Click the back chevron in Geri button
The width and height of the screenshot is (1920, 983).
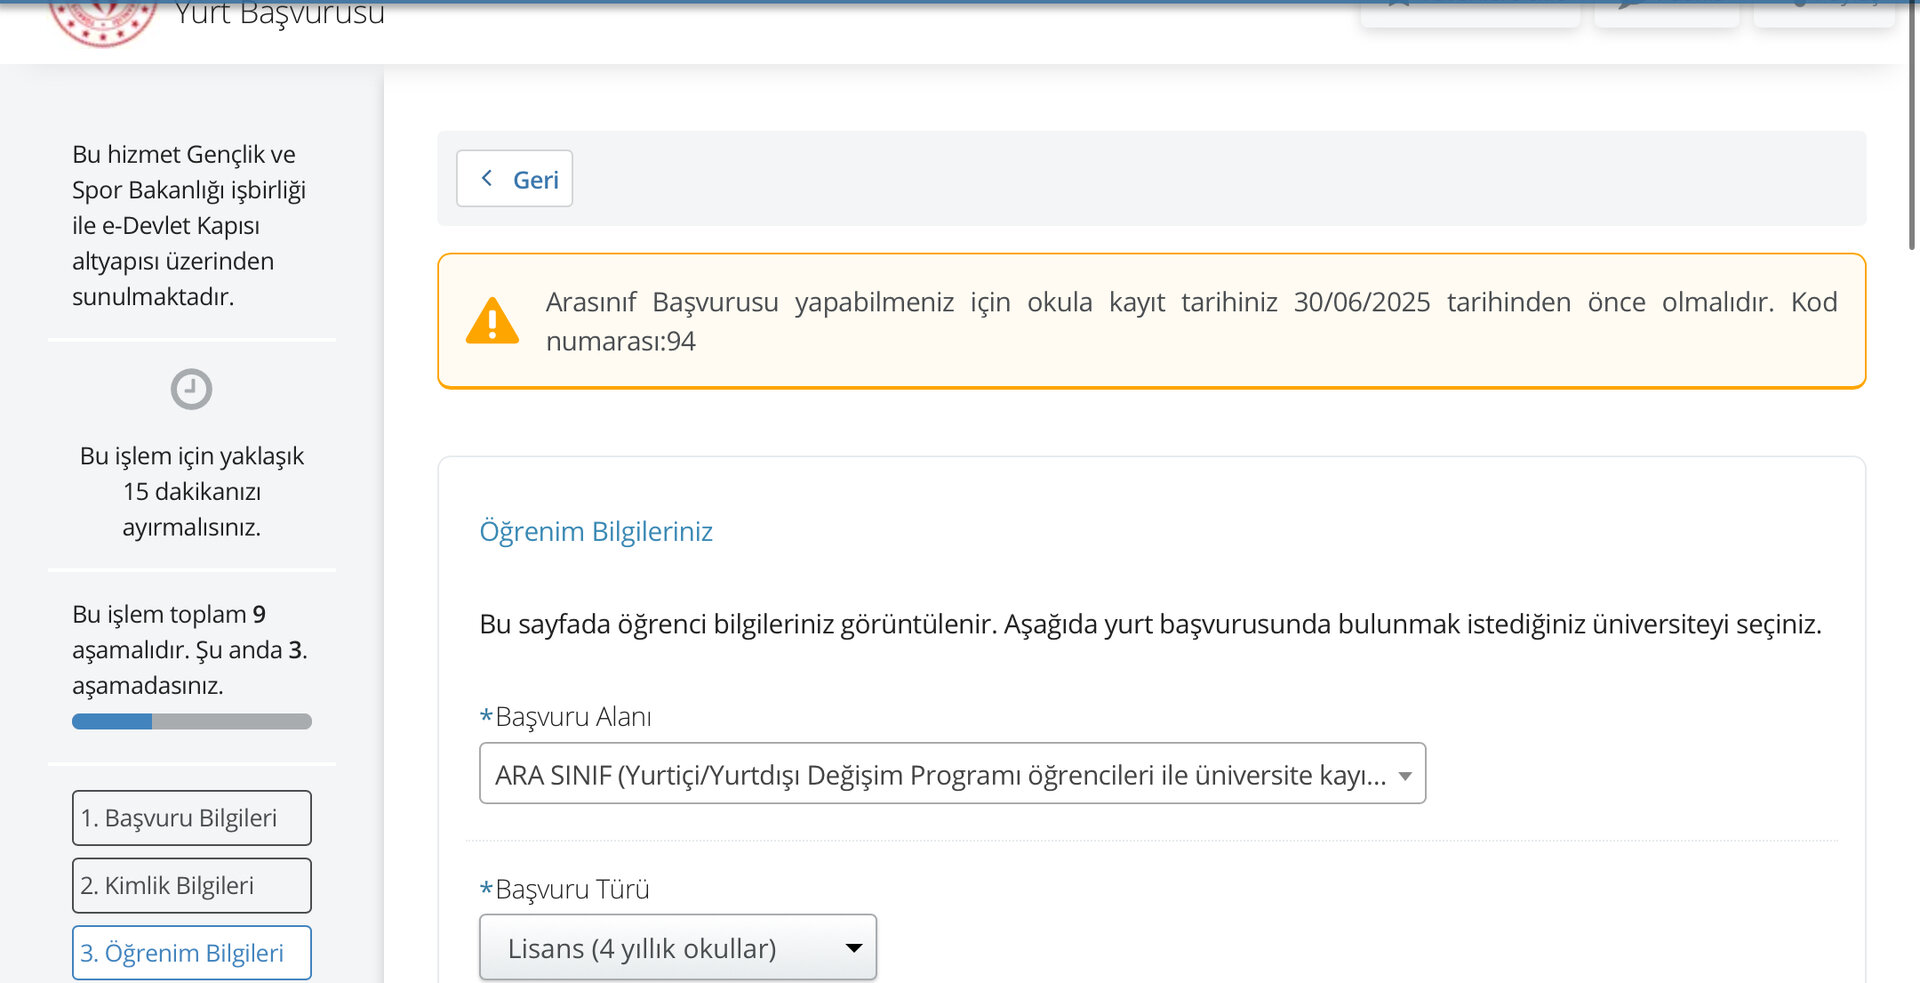point(487,178)
